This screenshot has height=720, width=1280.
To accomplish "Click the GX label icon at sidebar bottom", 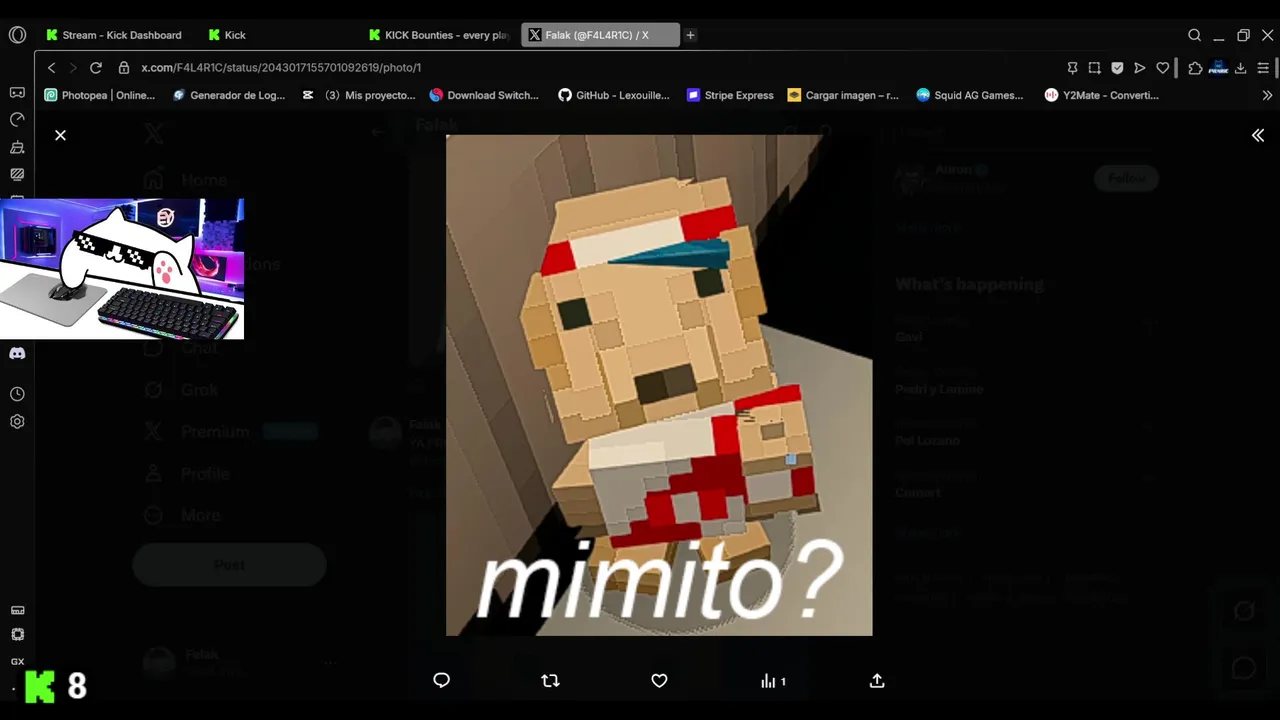I will pos(17,662).
